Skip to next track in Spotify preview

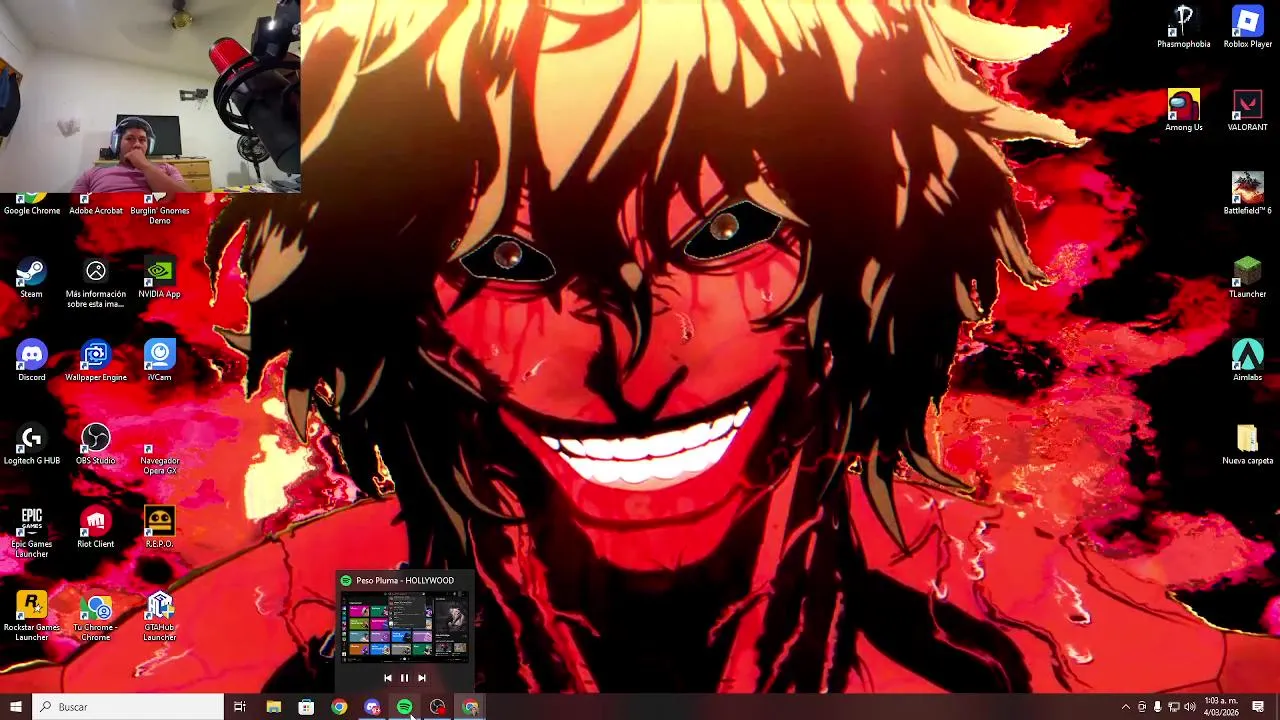pyautogui.click(x=421, y=678)
